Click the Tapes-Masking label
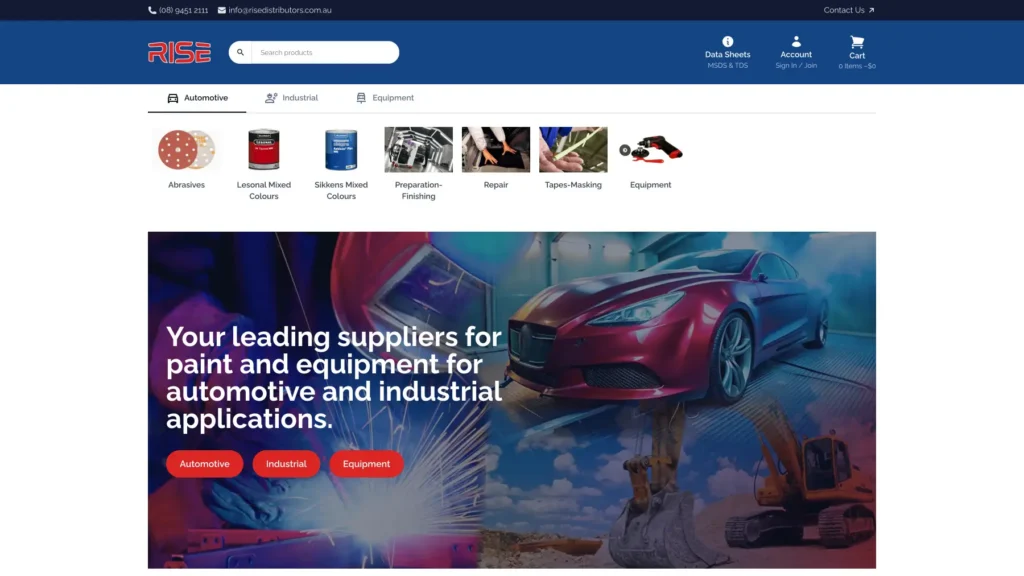 tap(573, 185)
